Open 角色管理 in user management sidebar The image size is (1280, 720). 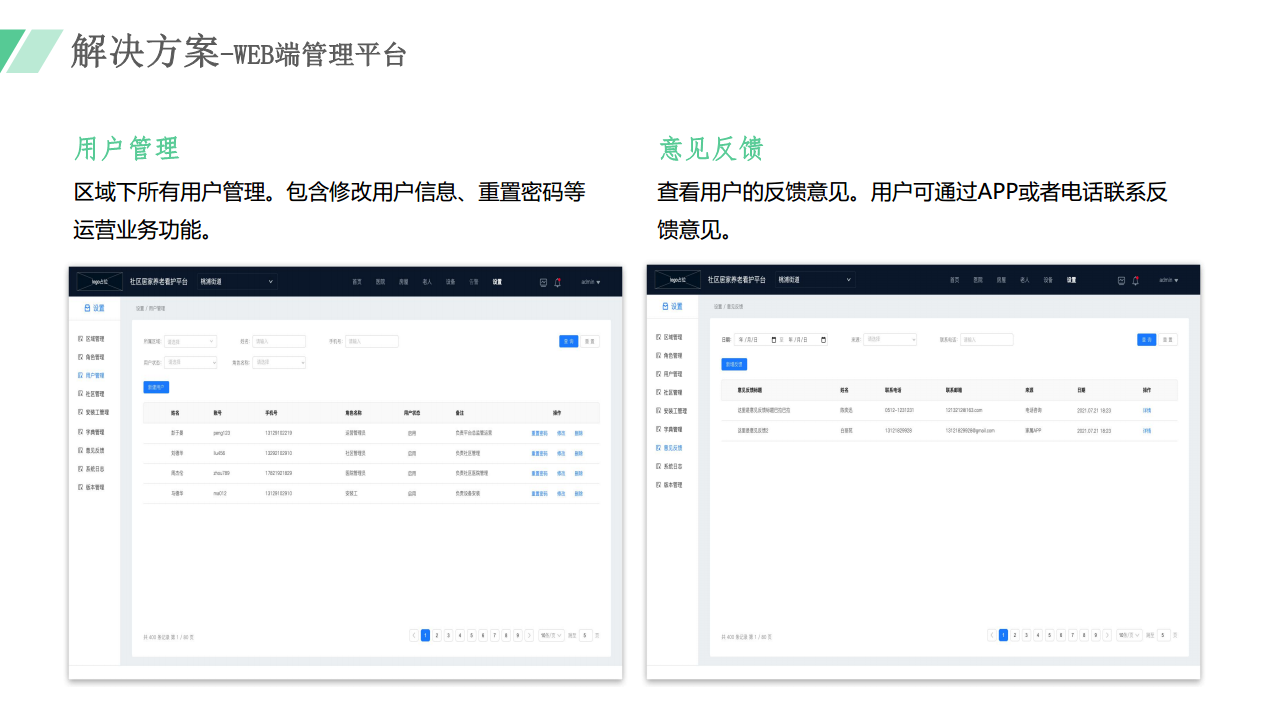coord(91,357)
